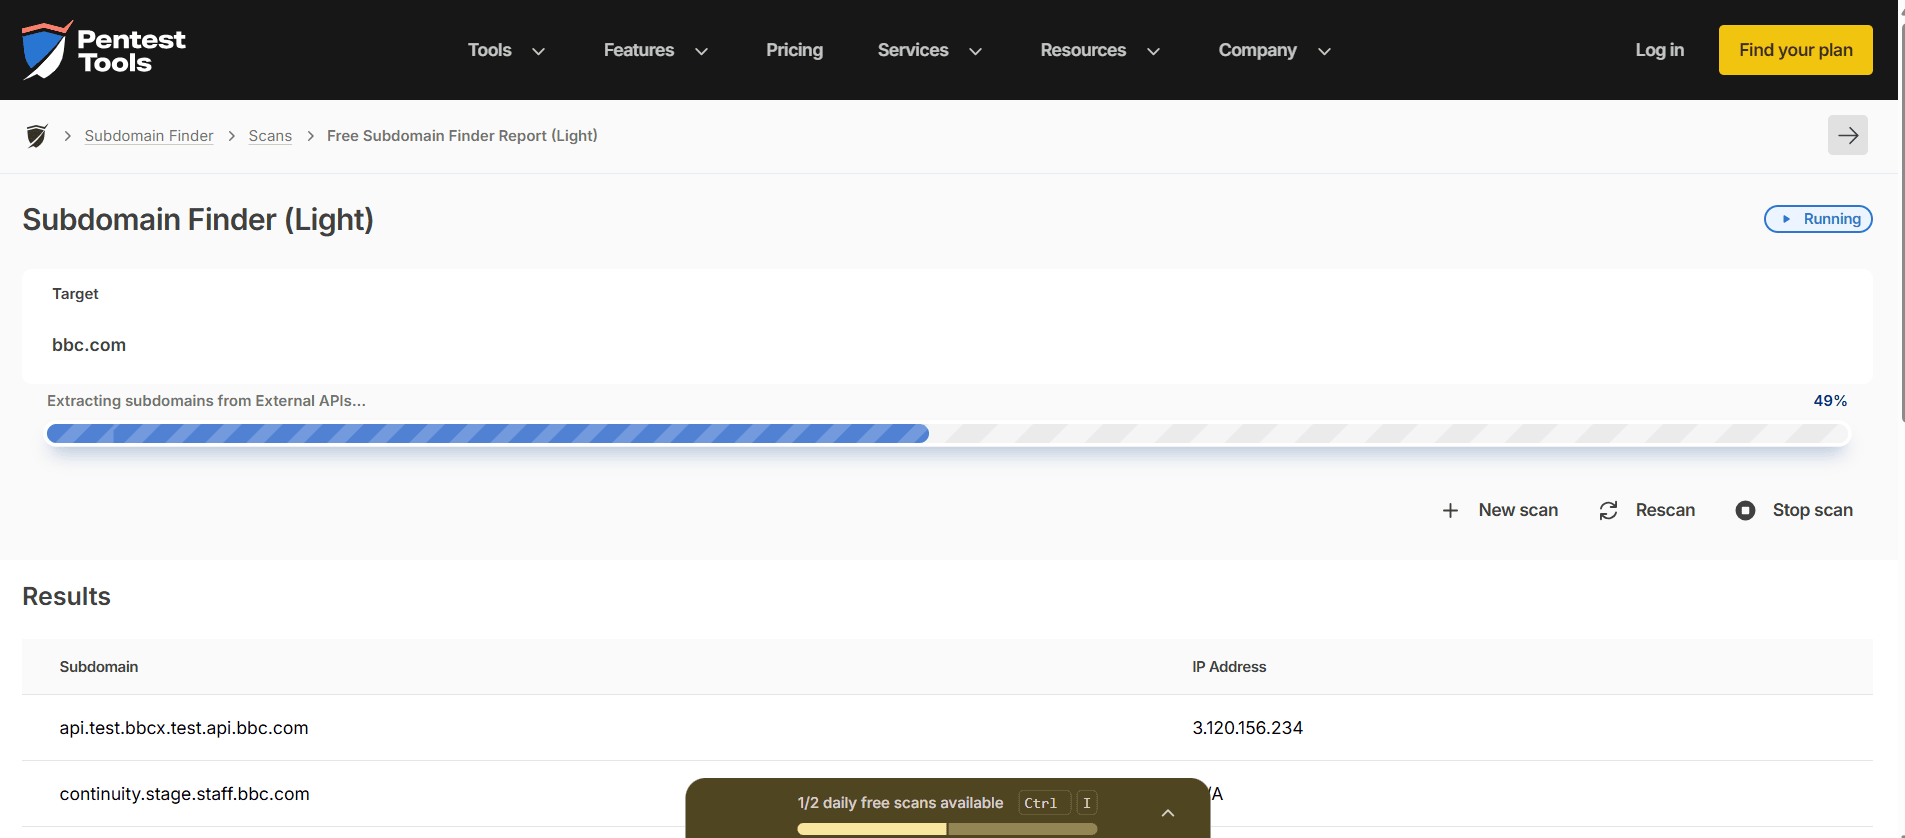Click the Rescan refresh icon
This screenshot has width=1905, height=838.
1608,511
